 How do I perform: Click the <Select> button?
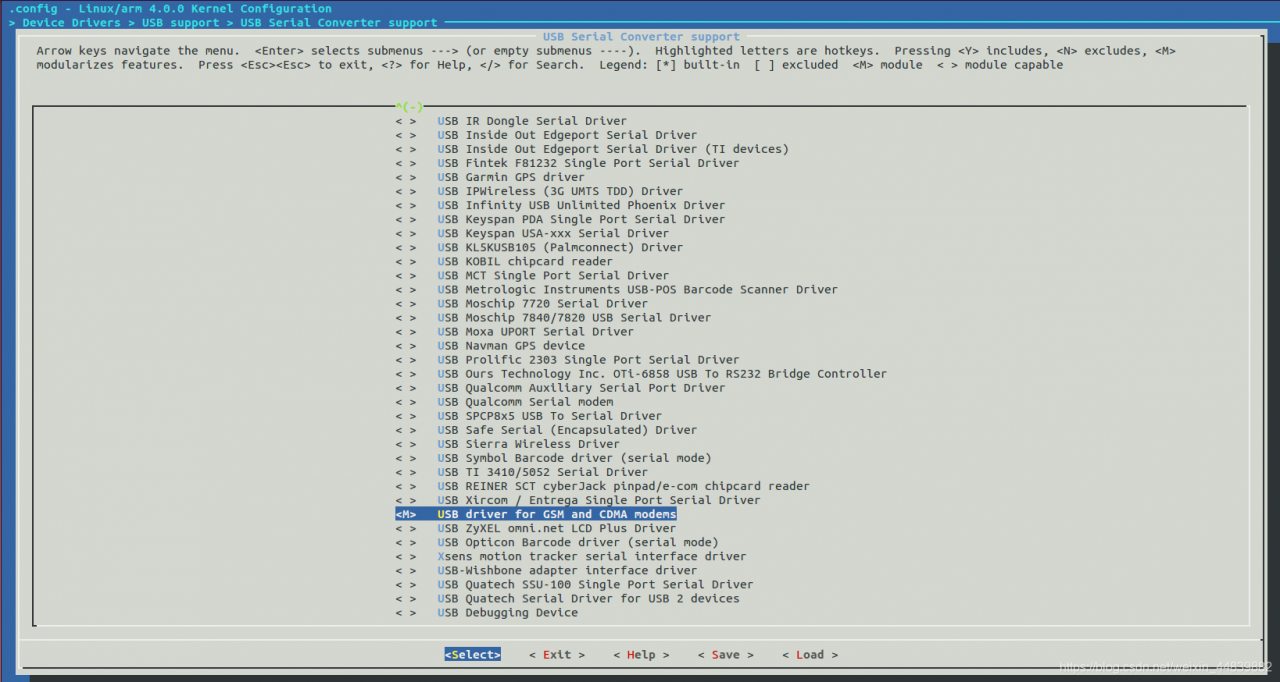point(473,655)
